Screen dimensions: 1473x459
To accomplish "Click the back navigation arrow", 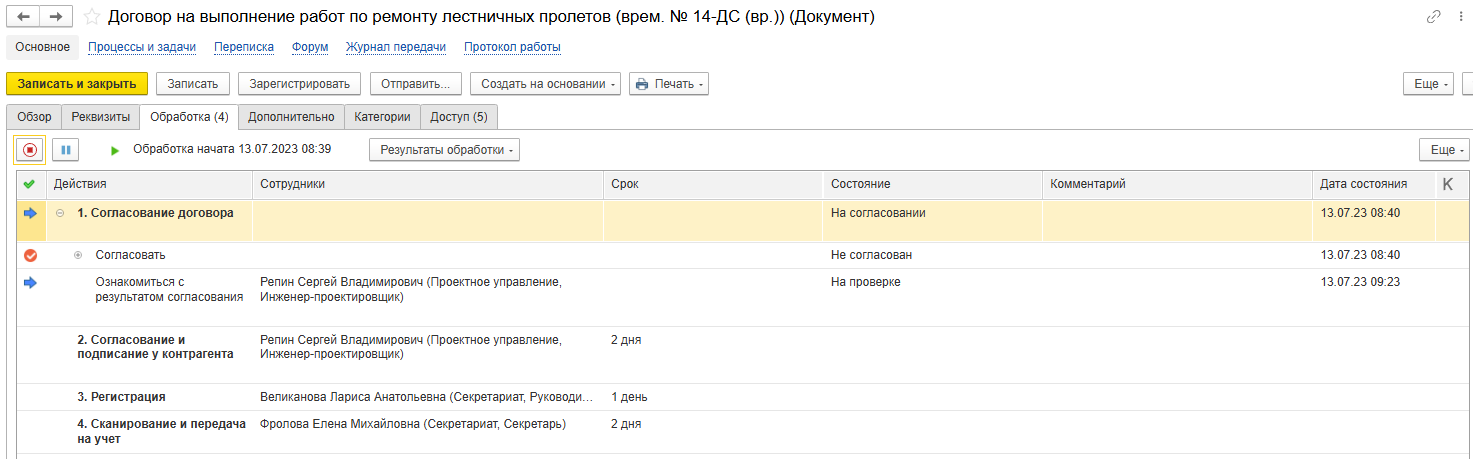I will [x=23, y=17].
